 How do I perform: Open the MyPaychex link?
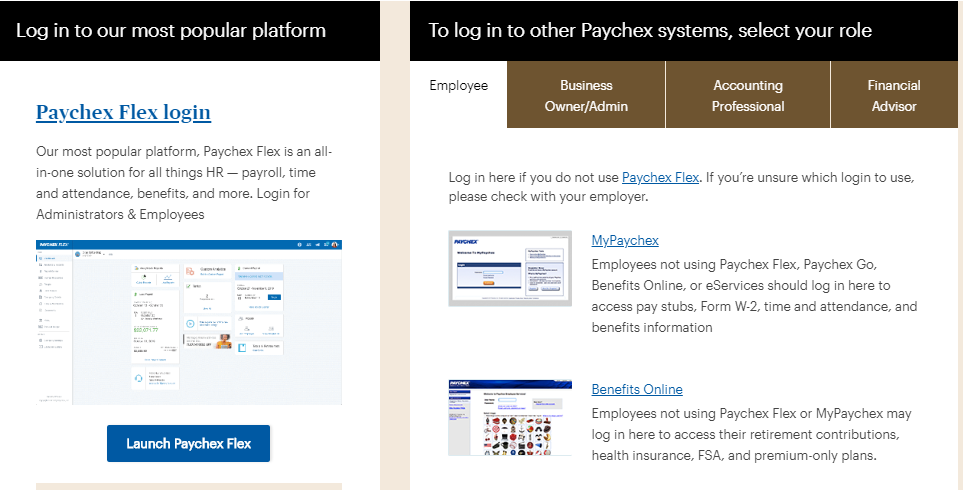[x=625, y=240]
